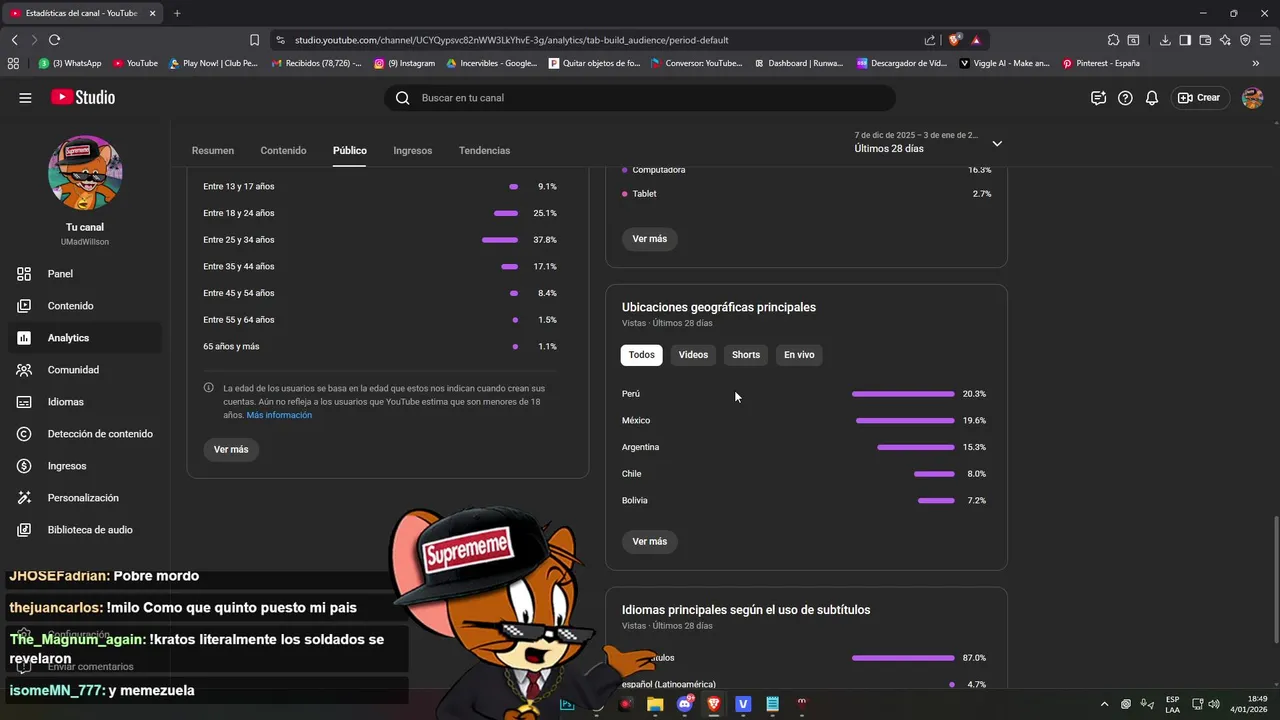
Task: Switch to the Tendencias tab
Action: (484, 150)
